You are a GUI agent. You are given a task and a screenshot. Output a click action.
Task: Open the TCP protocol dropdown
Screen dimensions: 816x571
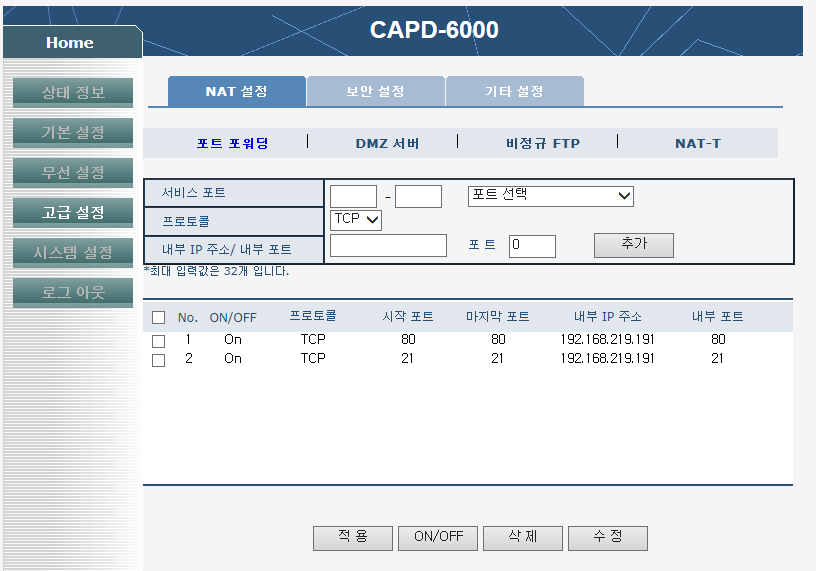(356, 220)
